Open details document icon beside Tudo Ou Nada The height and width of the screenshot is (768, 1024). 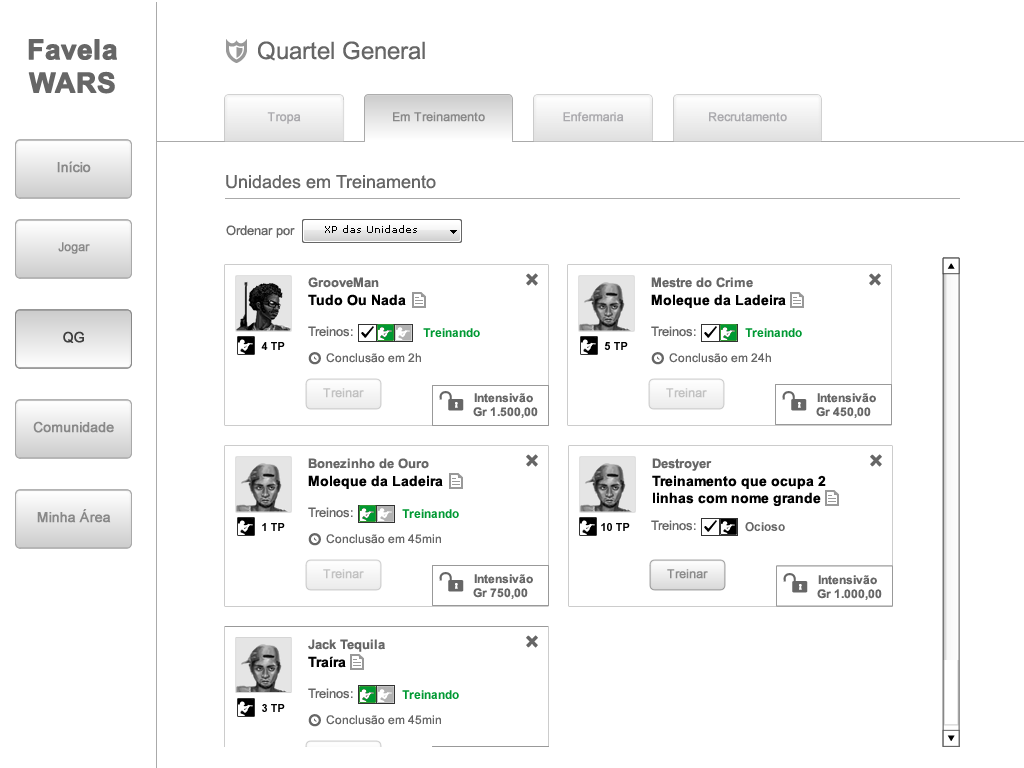pyautogui.click(x=419, y=300)
